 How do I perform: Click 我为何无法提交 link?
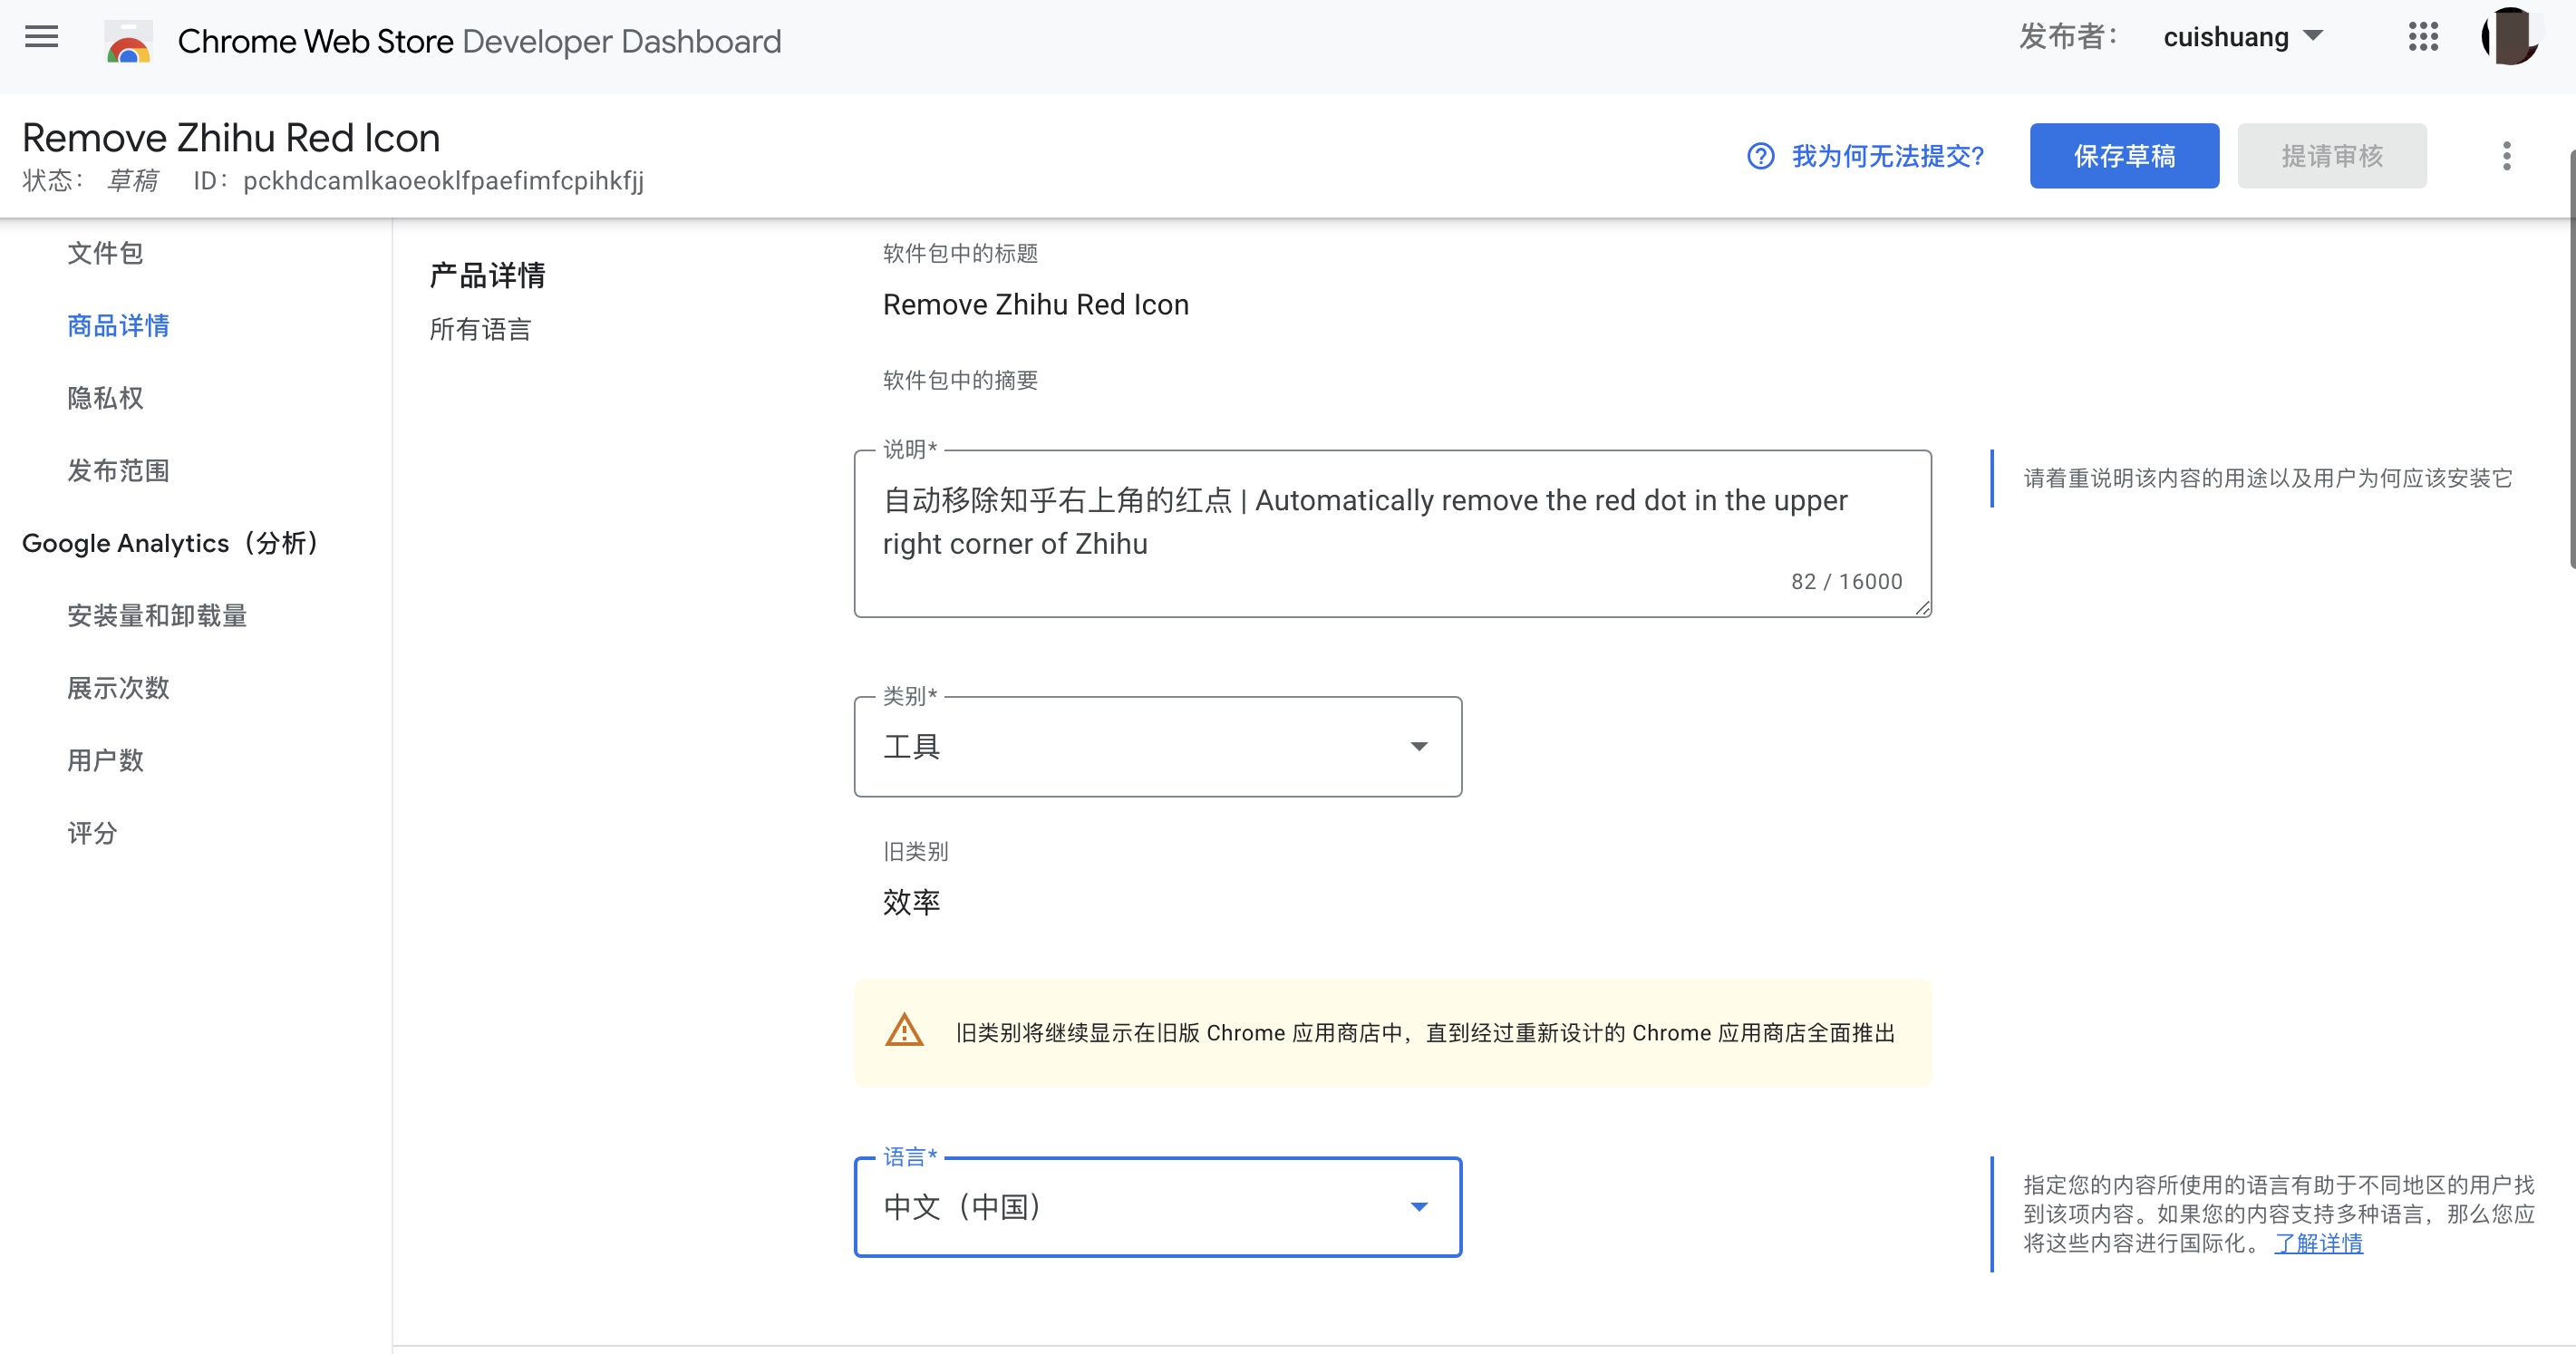click(x=1887, y=156)
